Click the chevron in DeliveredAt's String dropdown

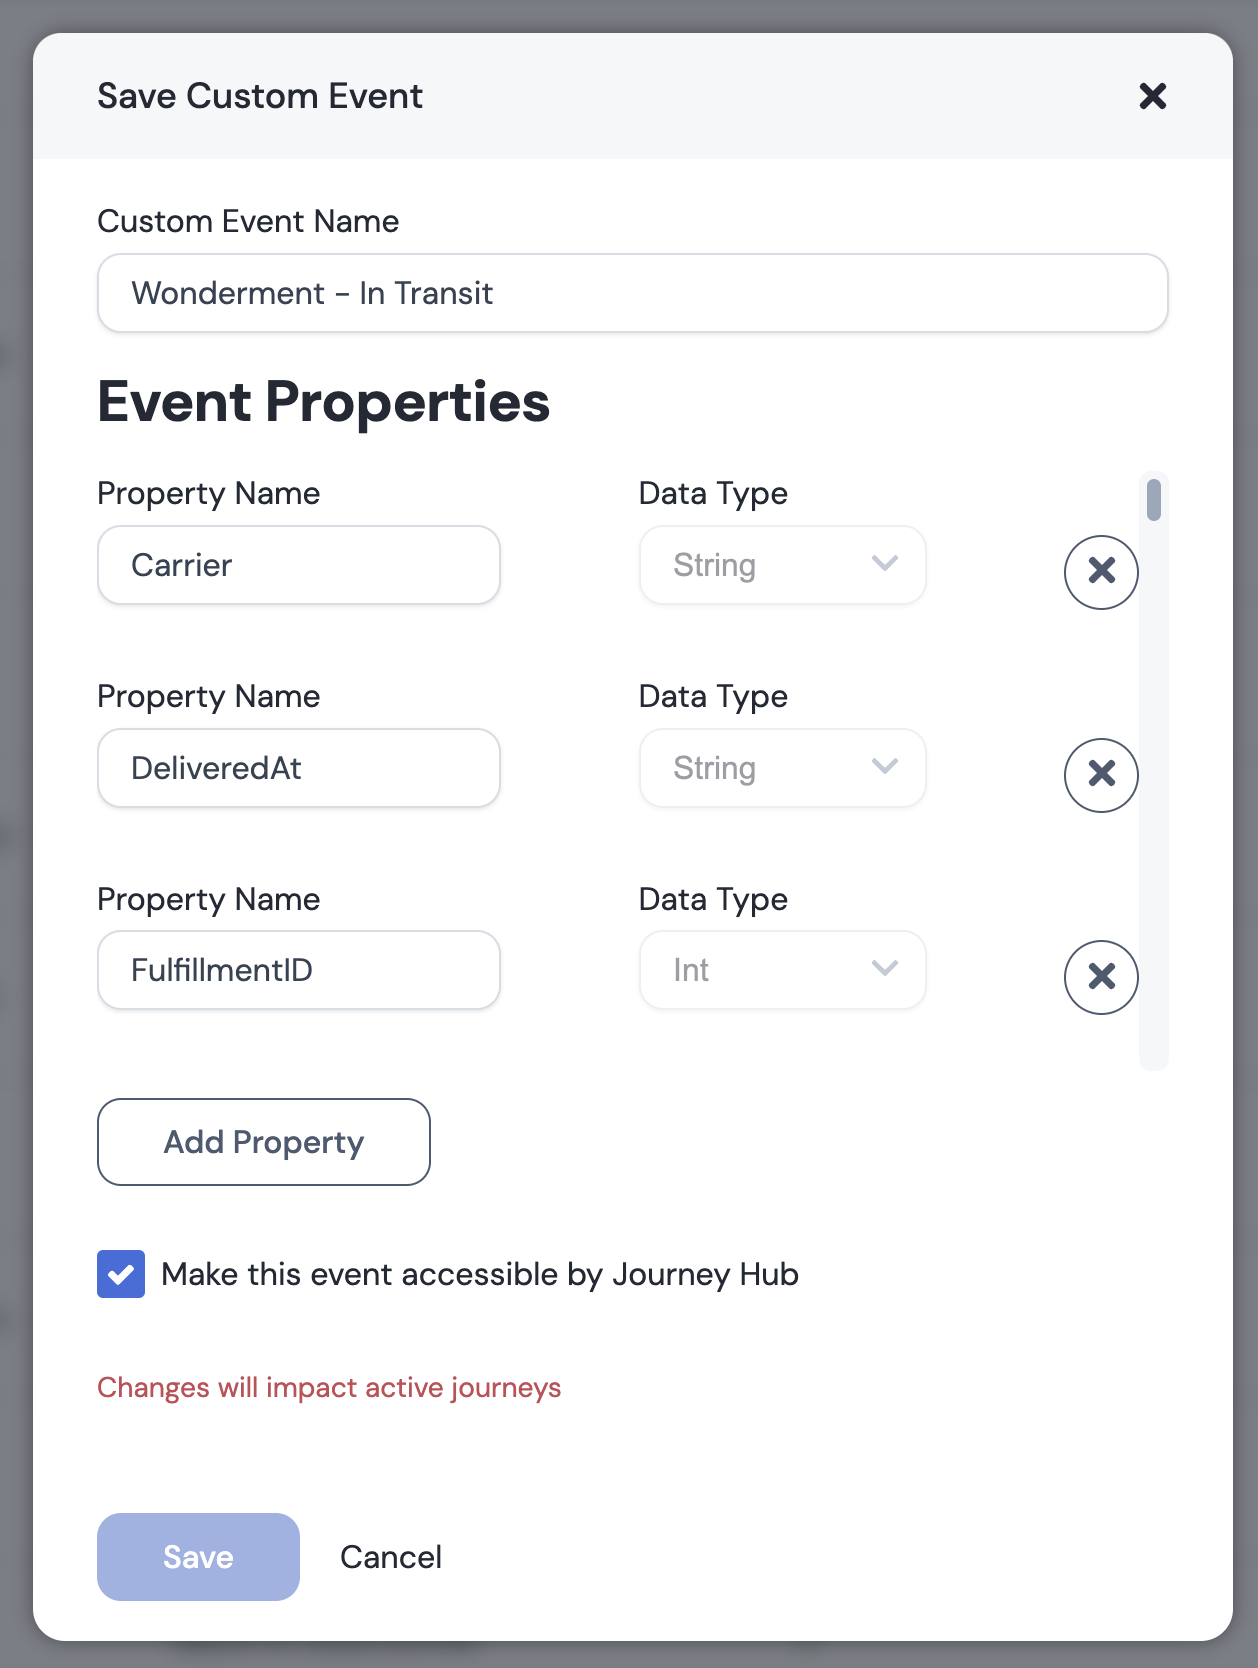tap(885, 767)
